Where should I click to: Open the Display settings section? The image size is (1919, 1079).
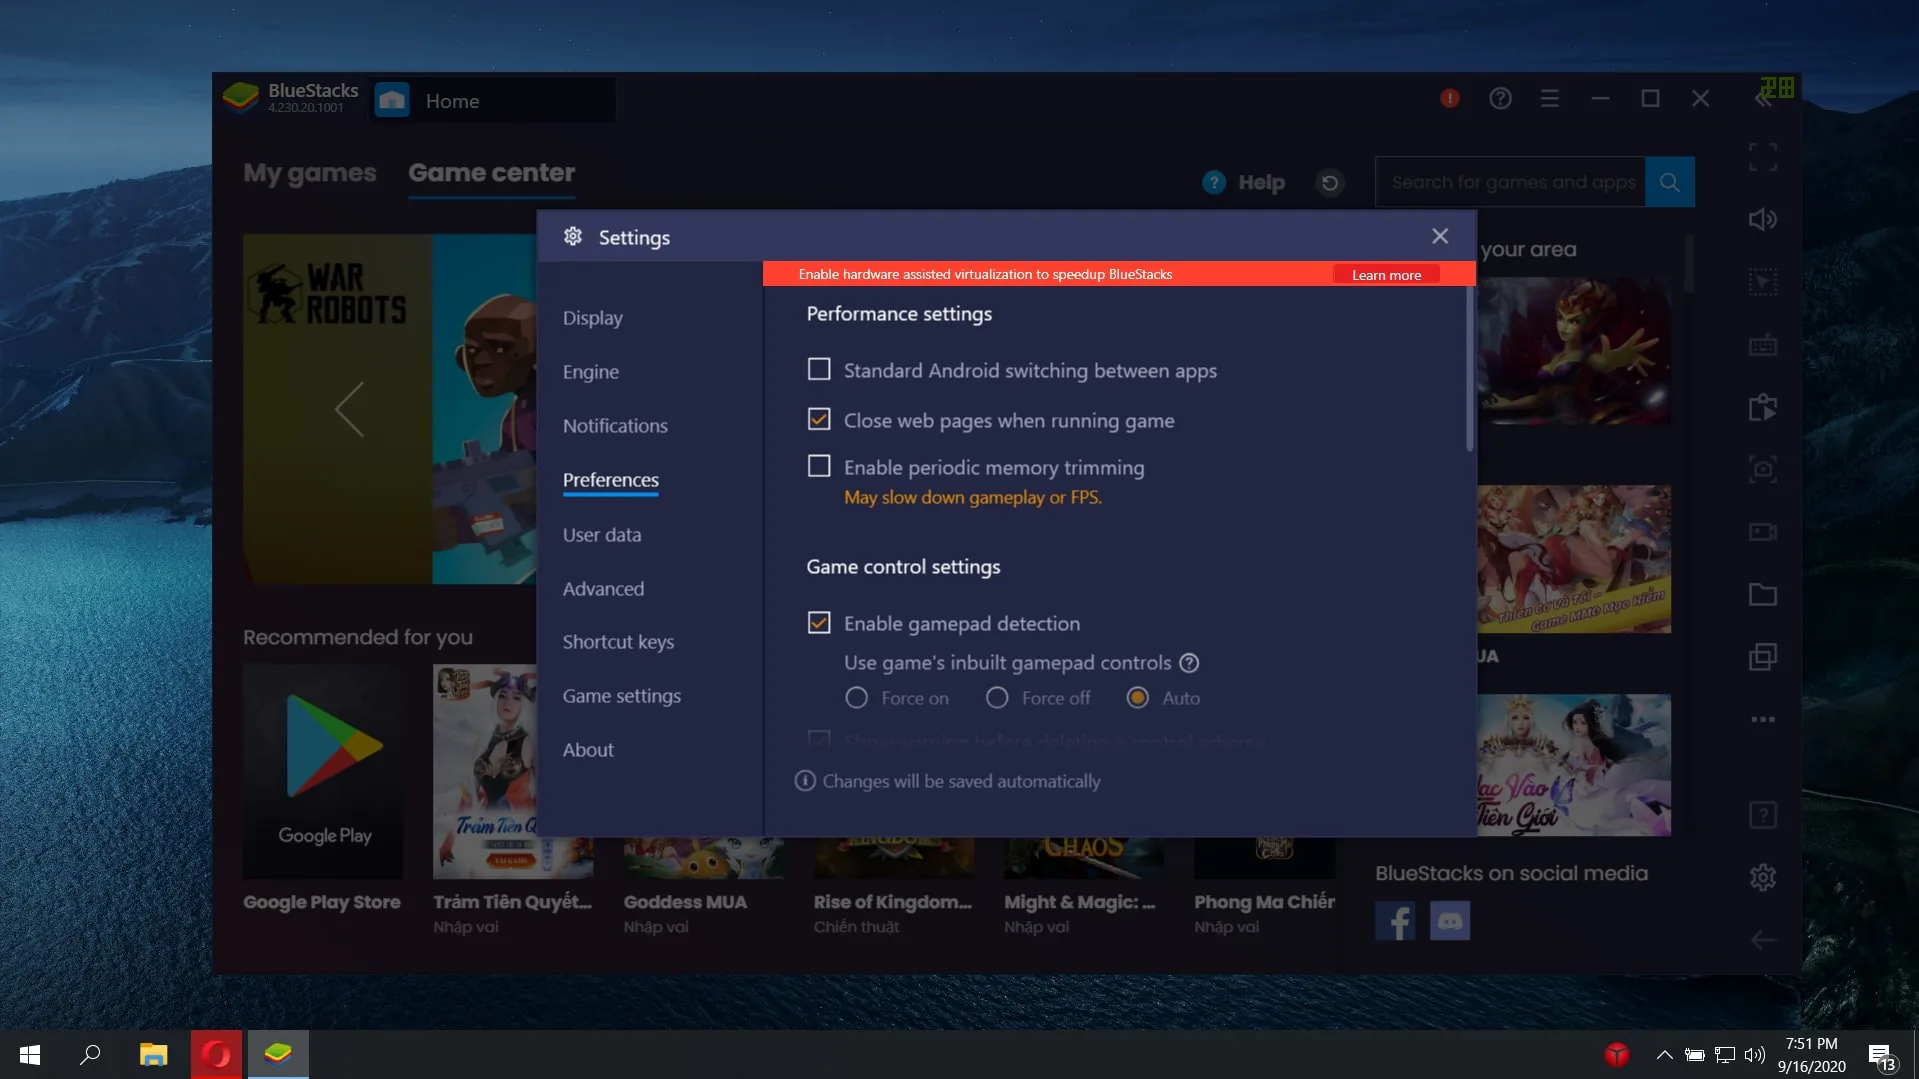(x=592, y=318)
